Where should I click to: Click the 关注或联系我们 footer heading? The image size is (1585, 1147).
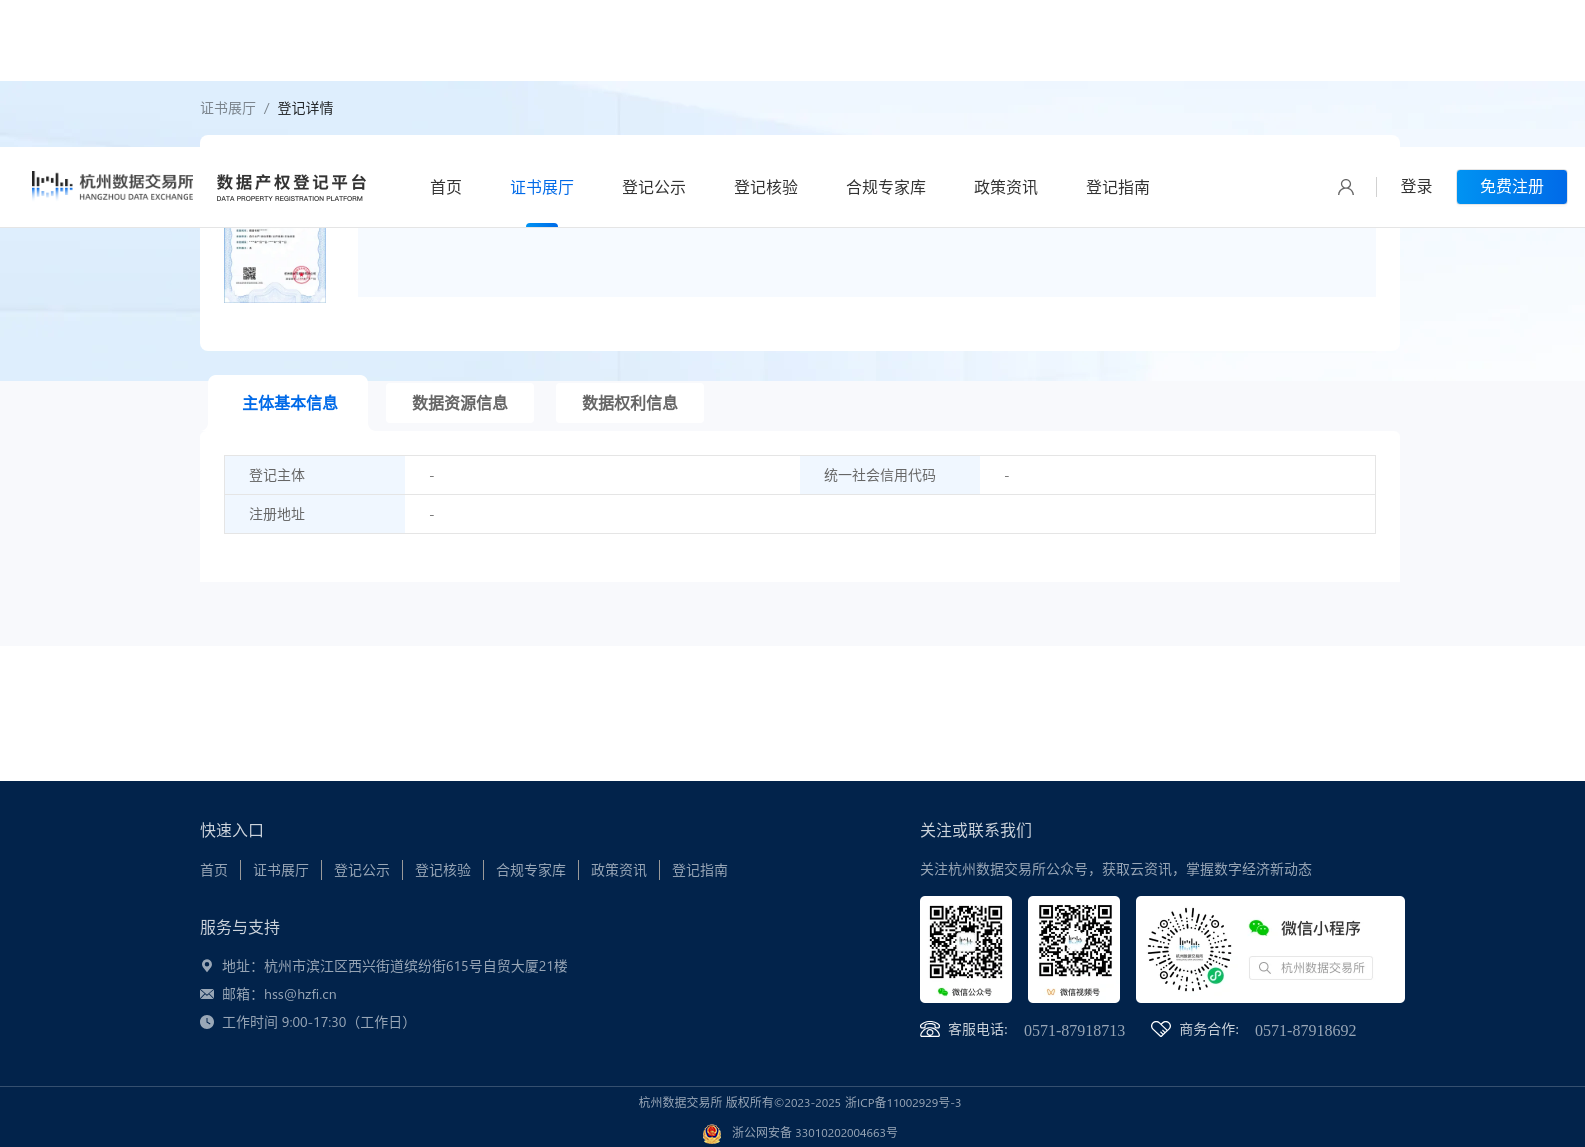976,830
